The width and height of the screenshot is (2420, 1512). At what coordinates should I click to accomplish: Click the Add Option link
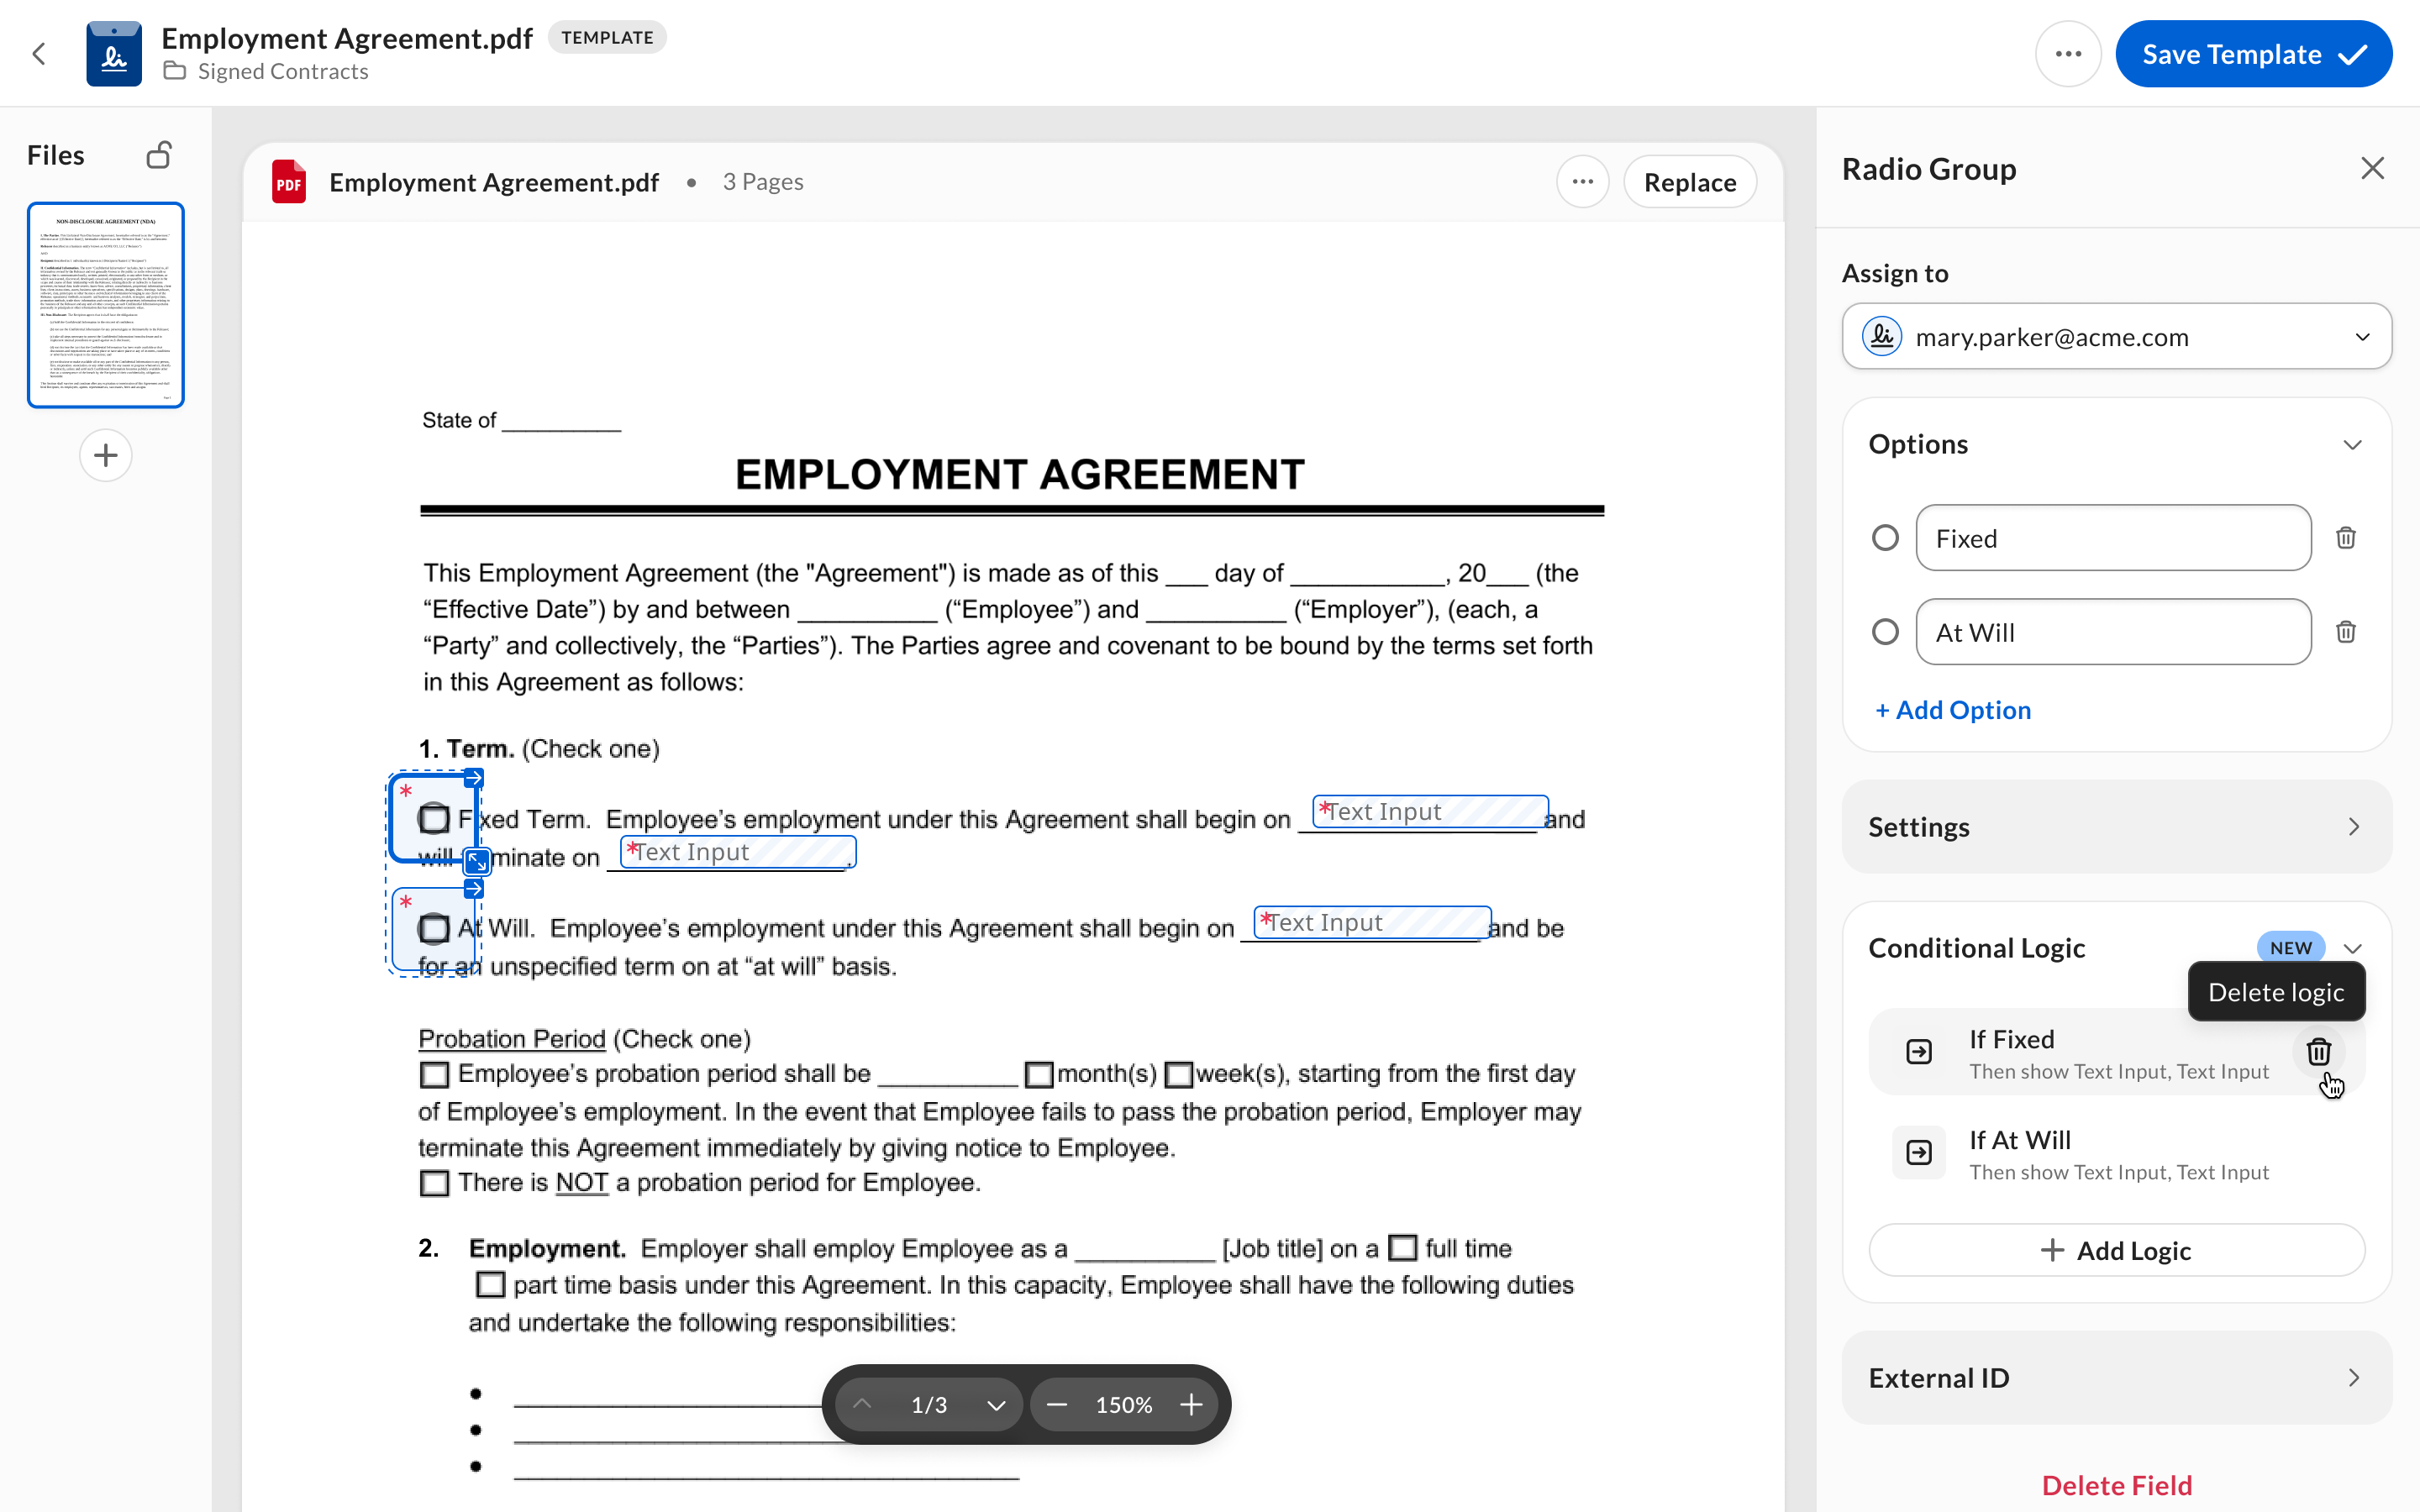click(1953, 710)
